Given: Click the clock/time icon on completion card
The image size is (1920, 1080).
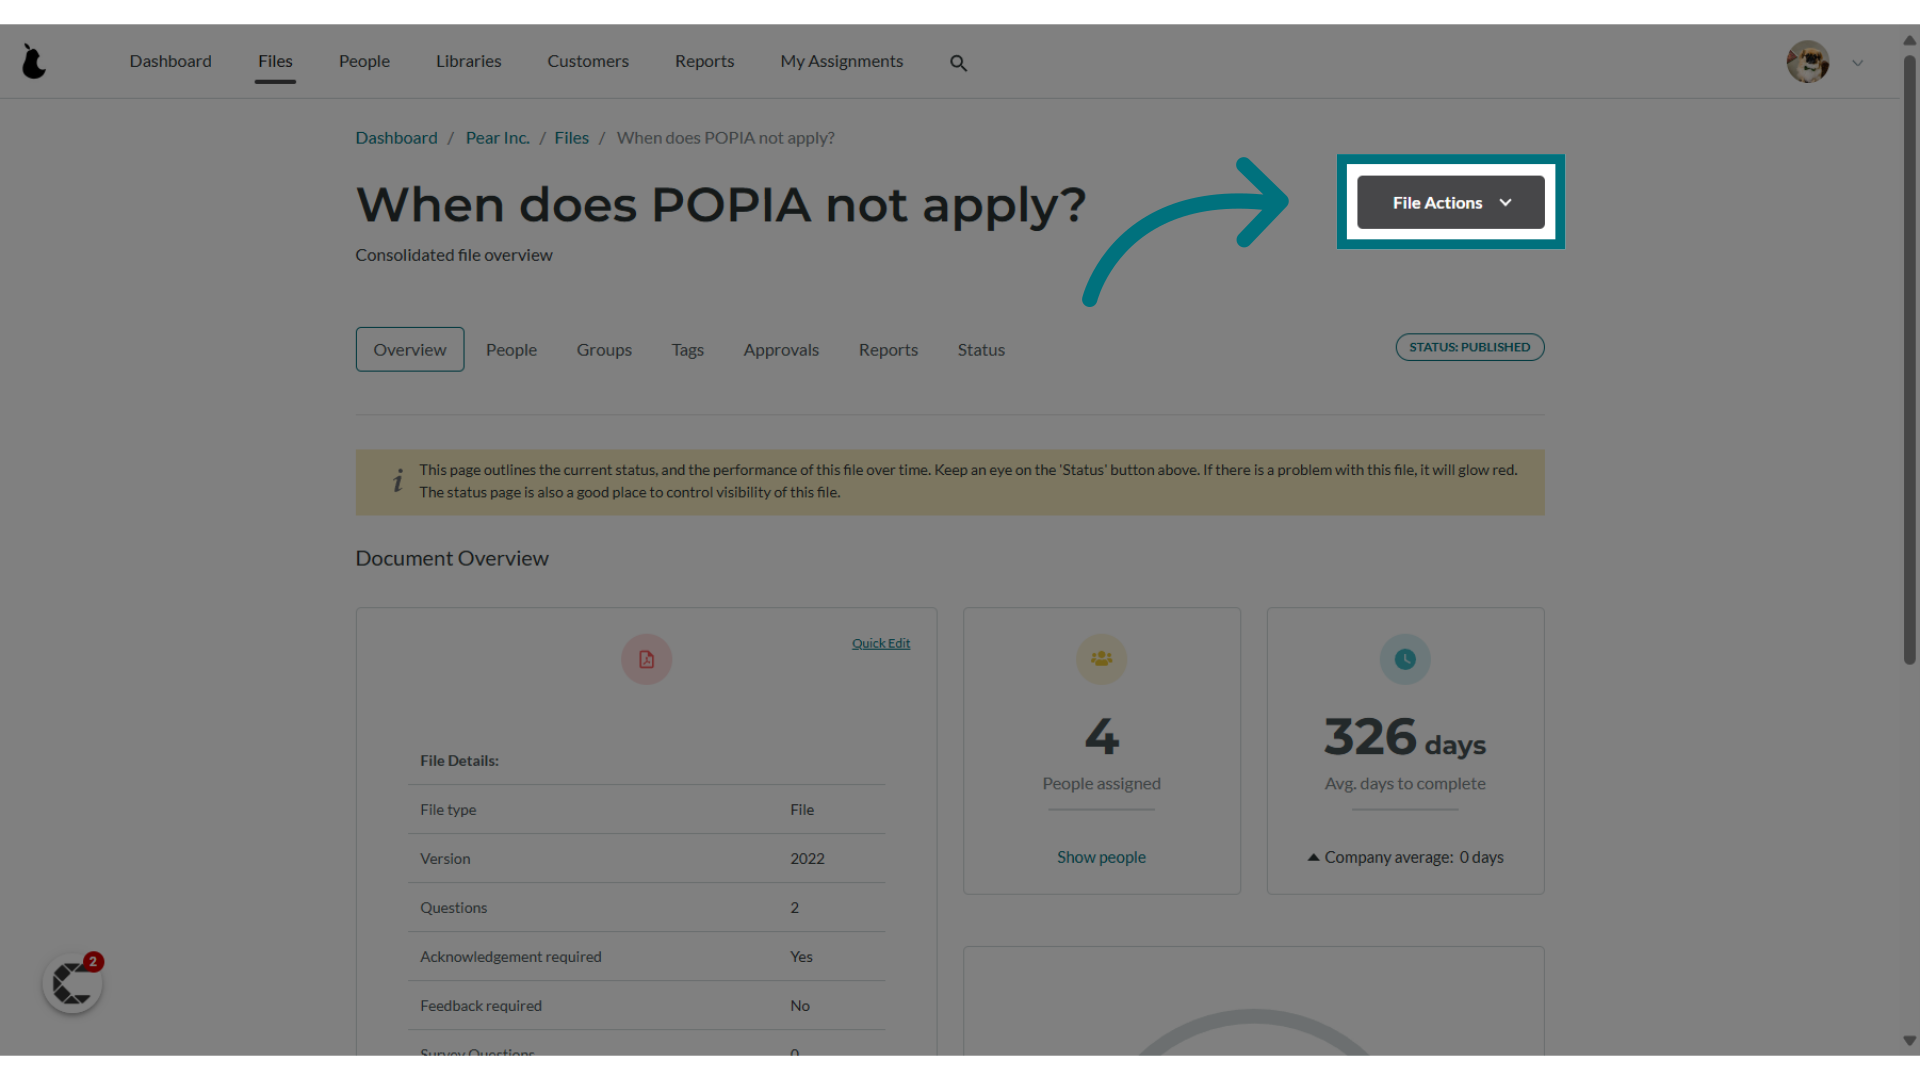Looking at the screenshot, I should tap(1404, 659).
